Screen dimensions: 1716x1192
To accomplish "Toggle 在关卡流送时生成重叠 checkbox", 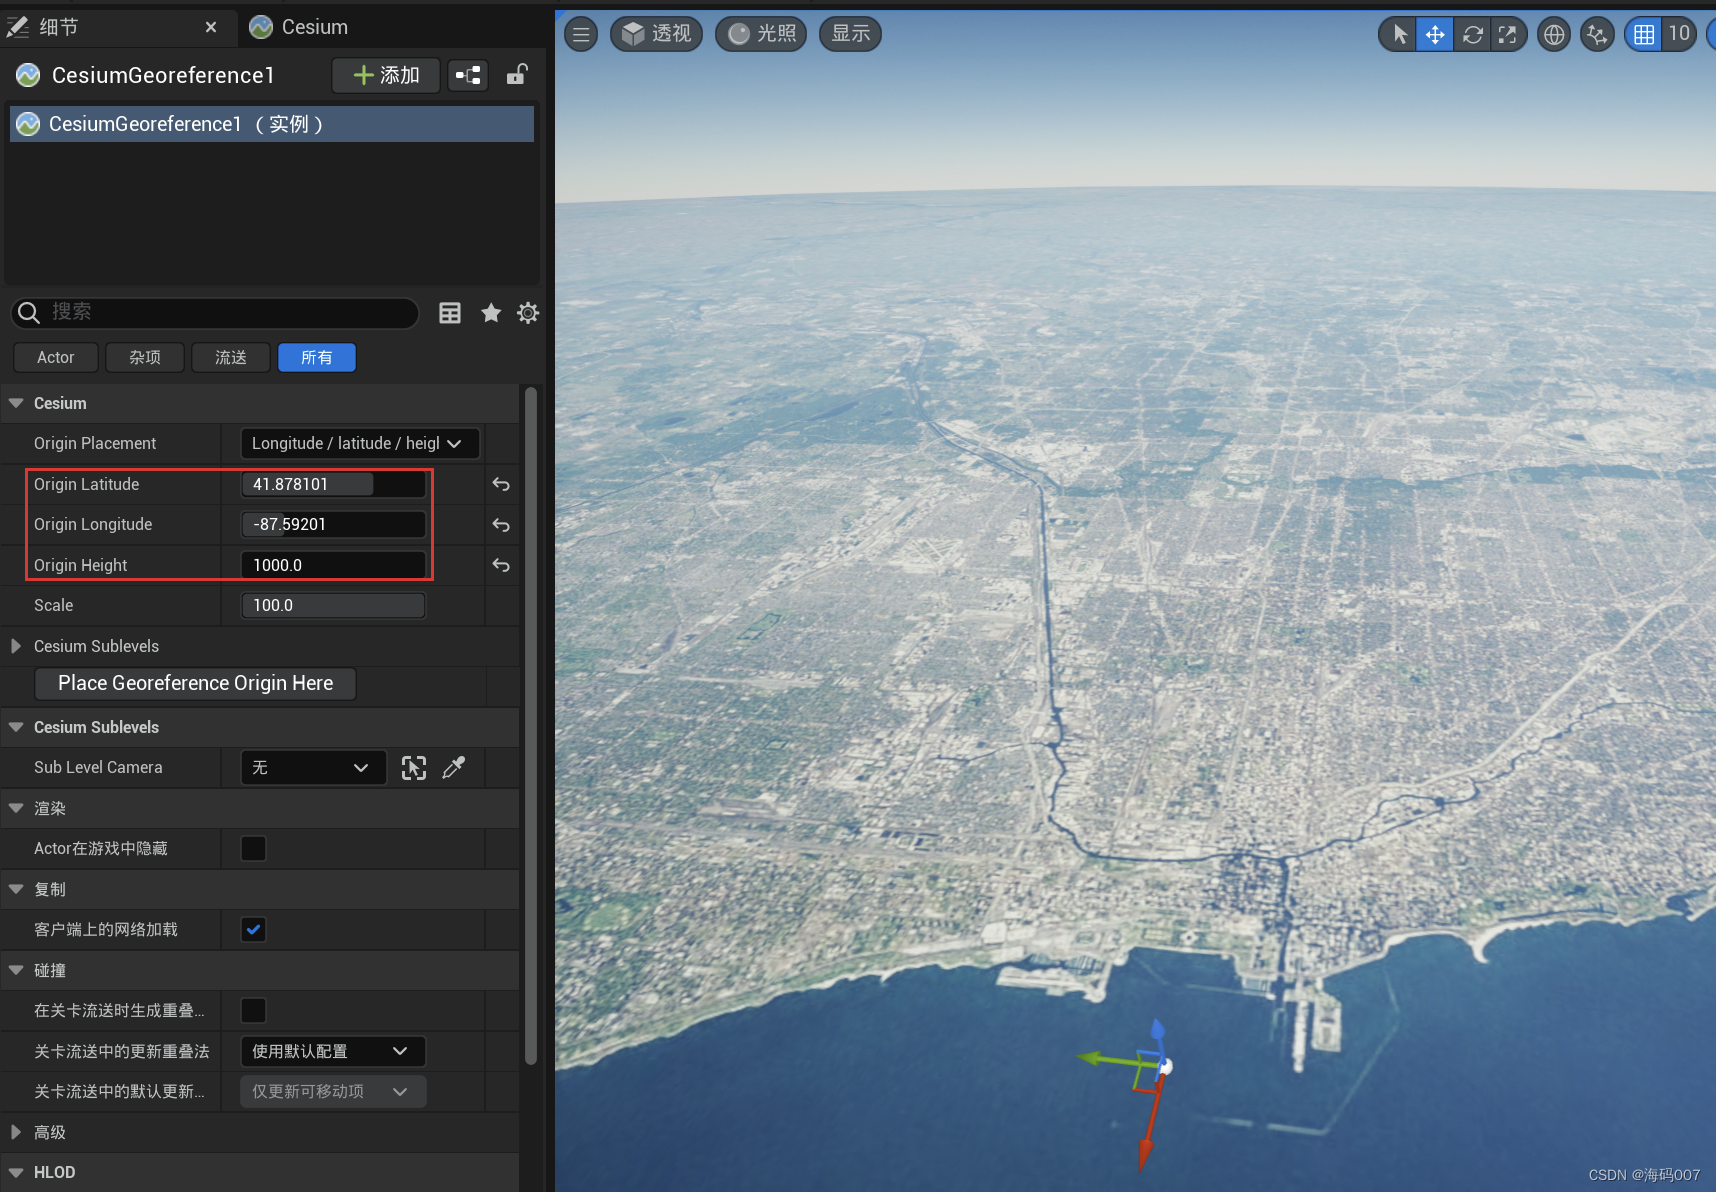I will tap(254, 1010).
